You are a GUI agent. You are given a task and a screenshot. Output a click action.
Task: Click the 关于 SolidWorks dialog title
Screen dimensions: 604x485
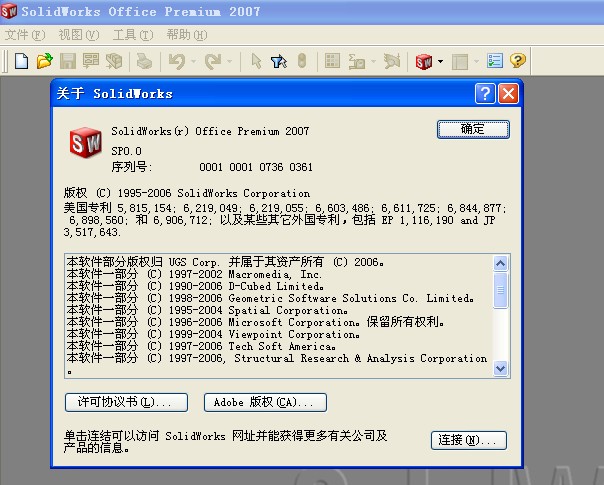(114, 94)
